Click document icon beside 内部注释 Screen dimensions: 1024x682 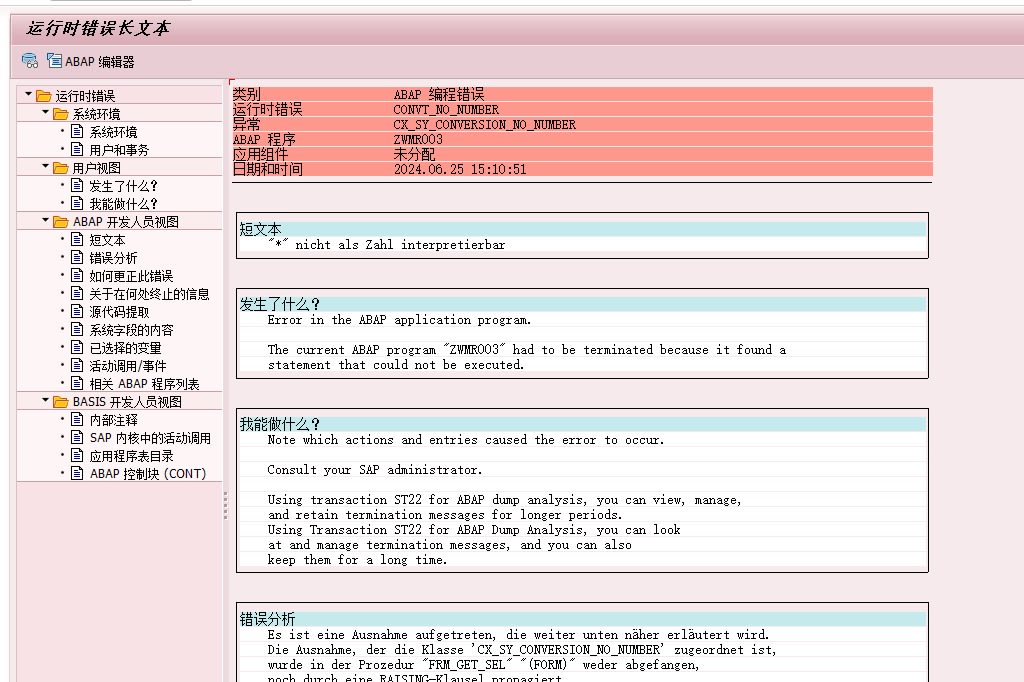pos(77,420)
